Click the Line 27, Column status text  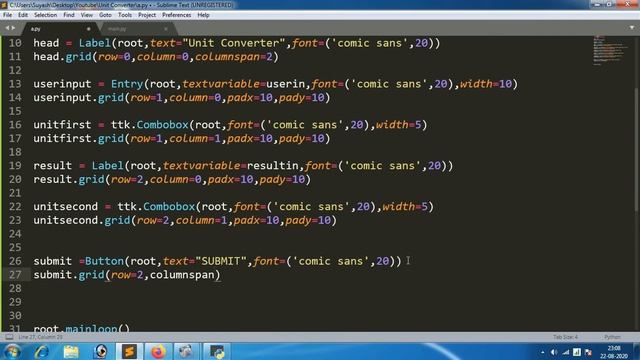[x=40, y=337]
